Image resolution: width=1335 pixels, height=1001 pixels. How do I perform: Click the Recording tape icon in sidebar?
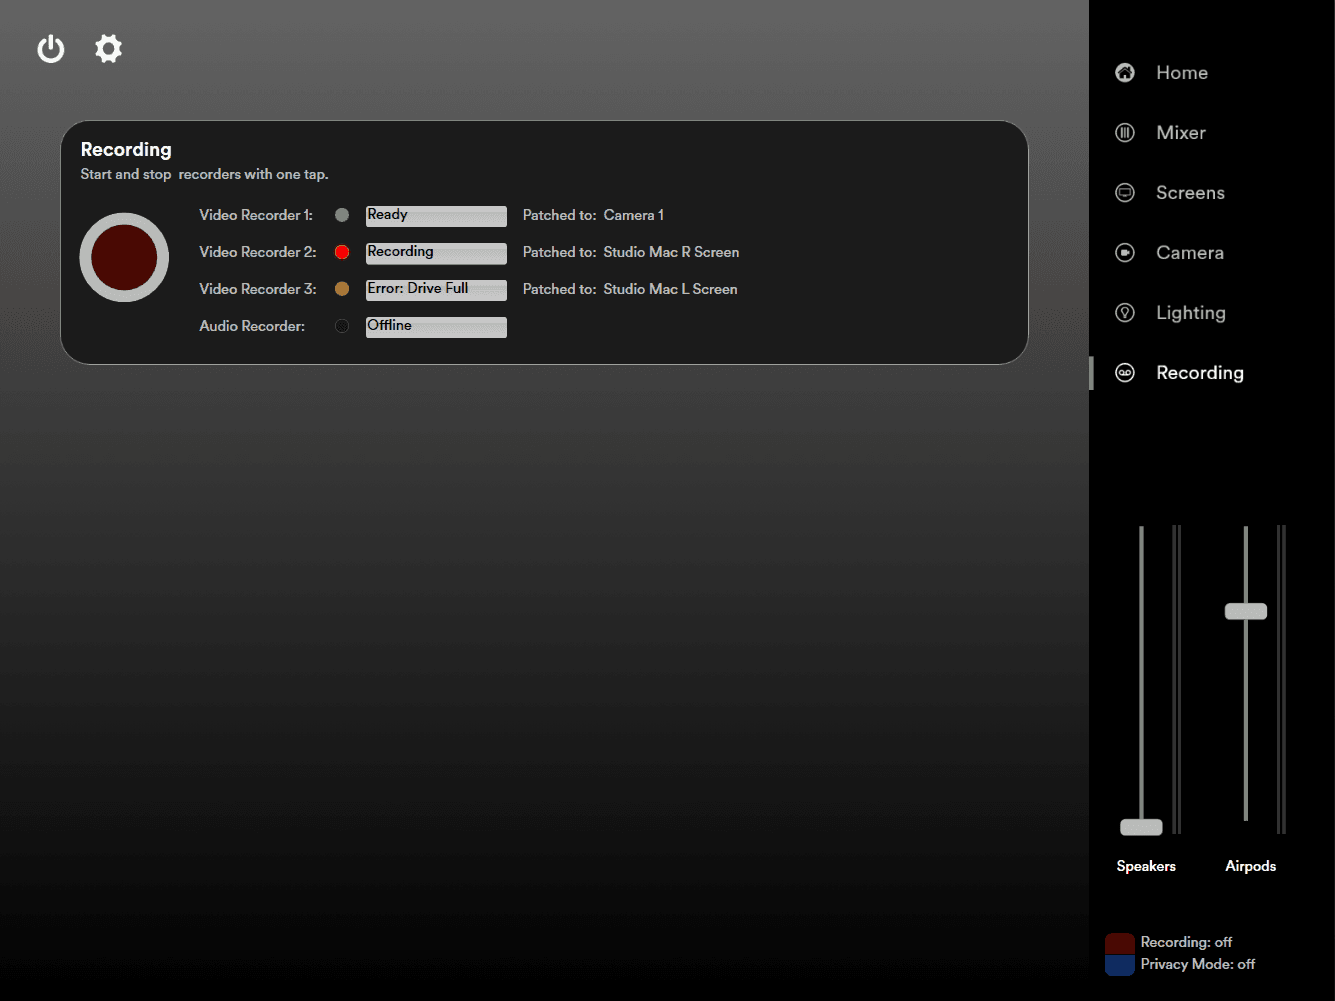pyautogui.click(x=1125, y=372)
